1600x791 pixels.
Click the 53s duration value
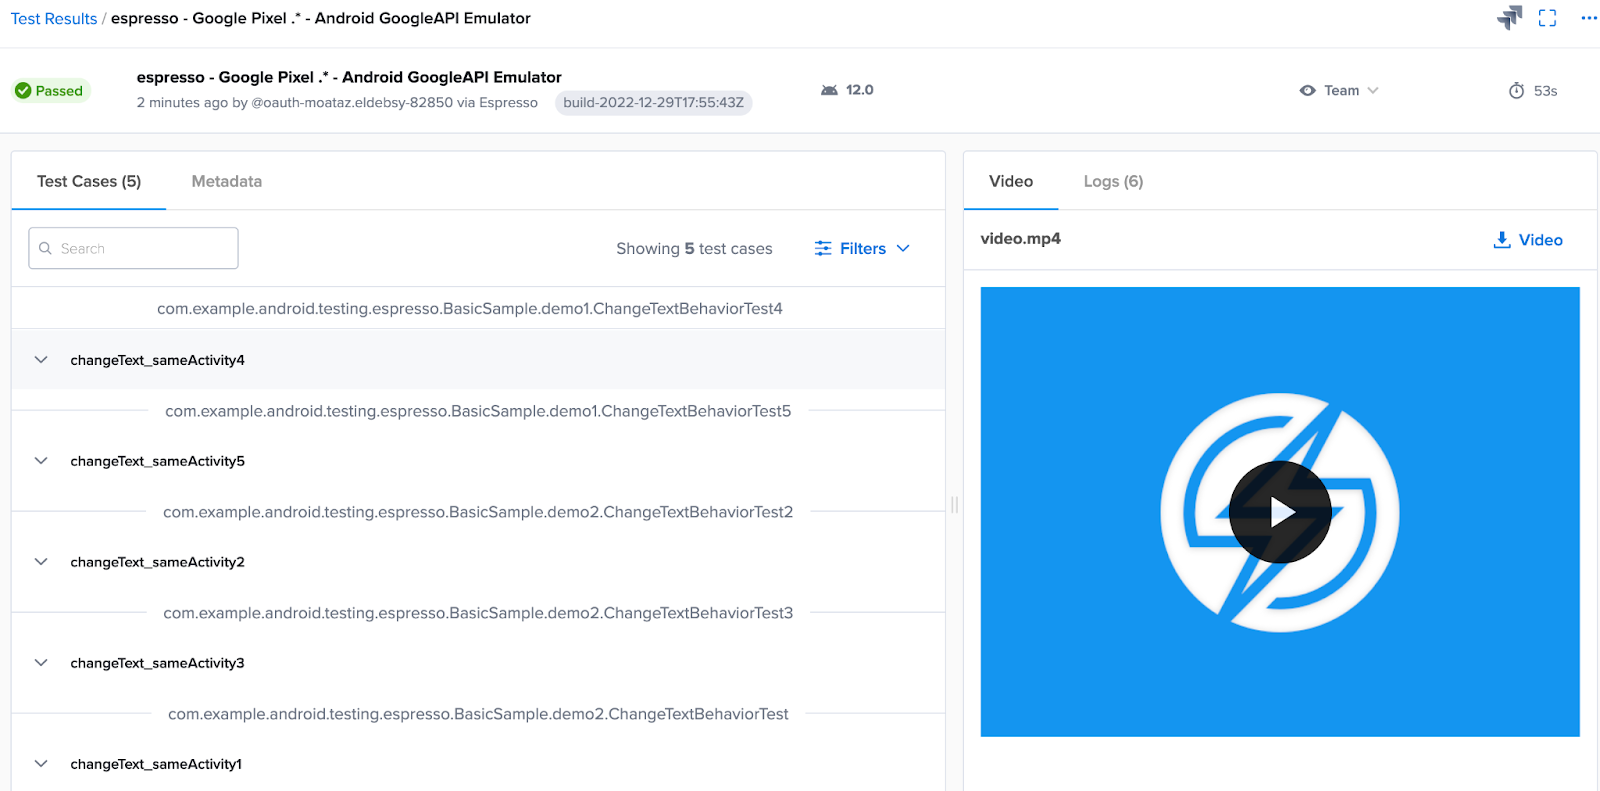[x=1545, y=91]
